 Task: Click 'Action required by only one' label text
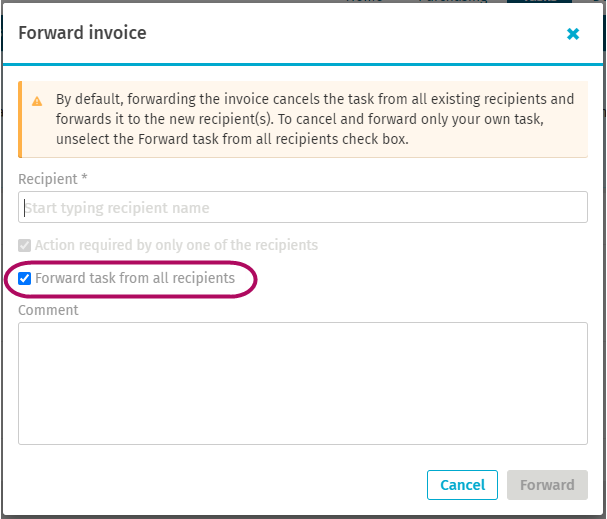tap(177, 245)
